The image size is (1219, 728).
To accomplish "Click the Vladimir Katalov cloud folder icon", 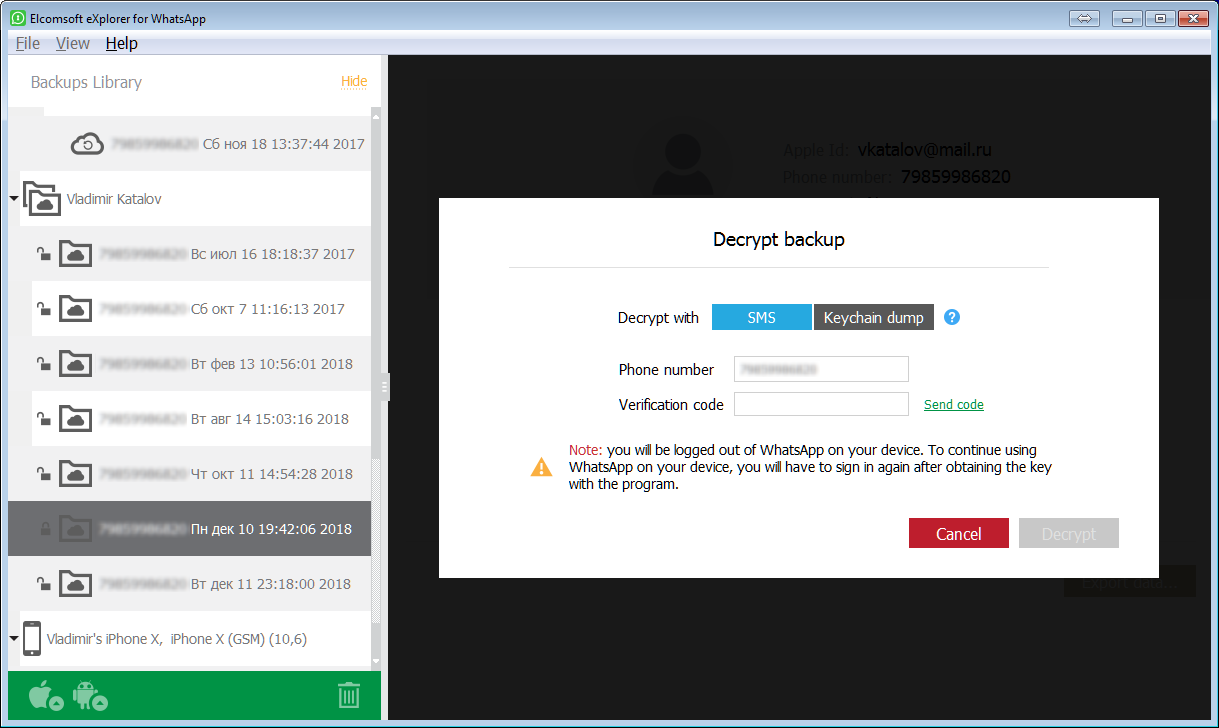I will (x=41, y=198).
